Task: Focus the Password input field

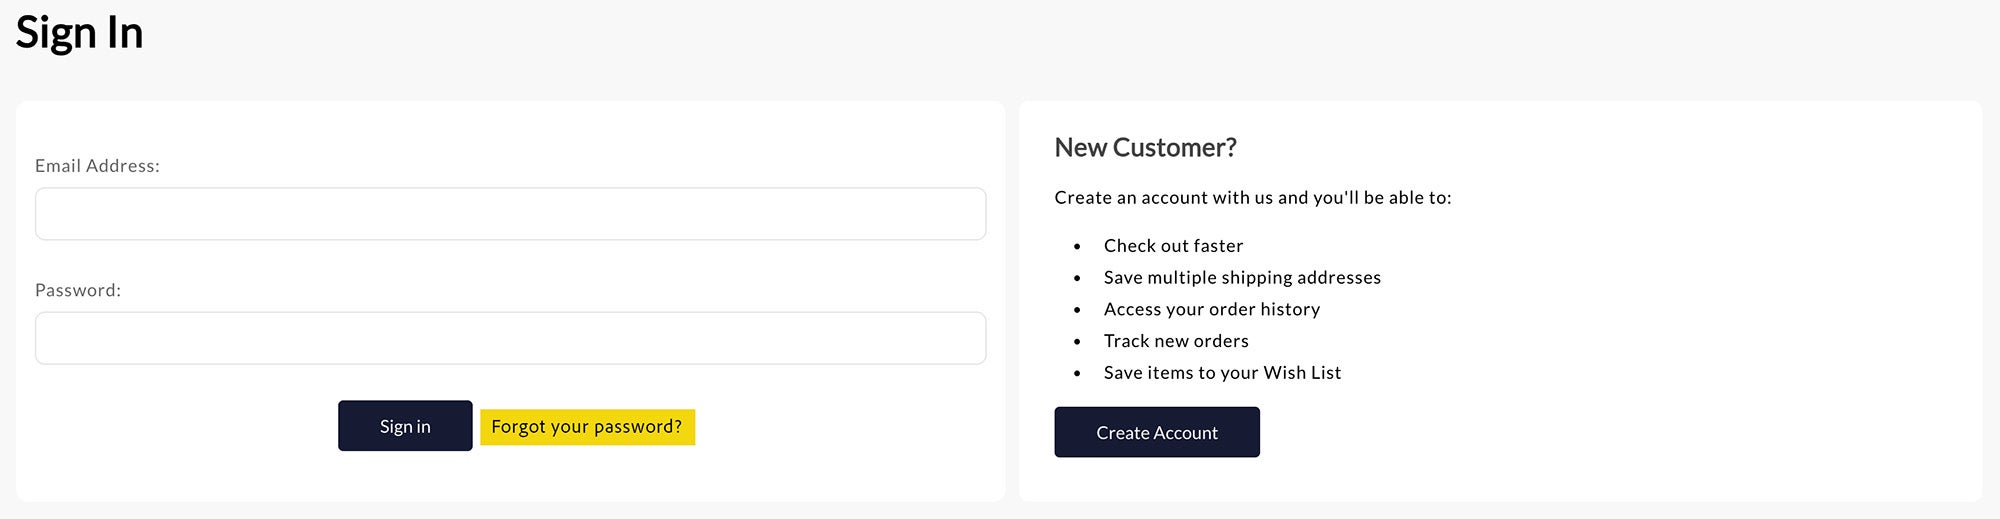Action: pyautogui.click(x=510, y=338)
